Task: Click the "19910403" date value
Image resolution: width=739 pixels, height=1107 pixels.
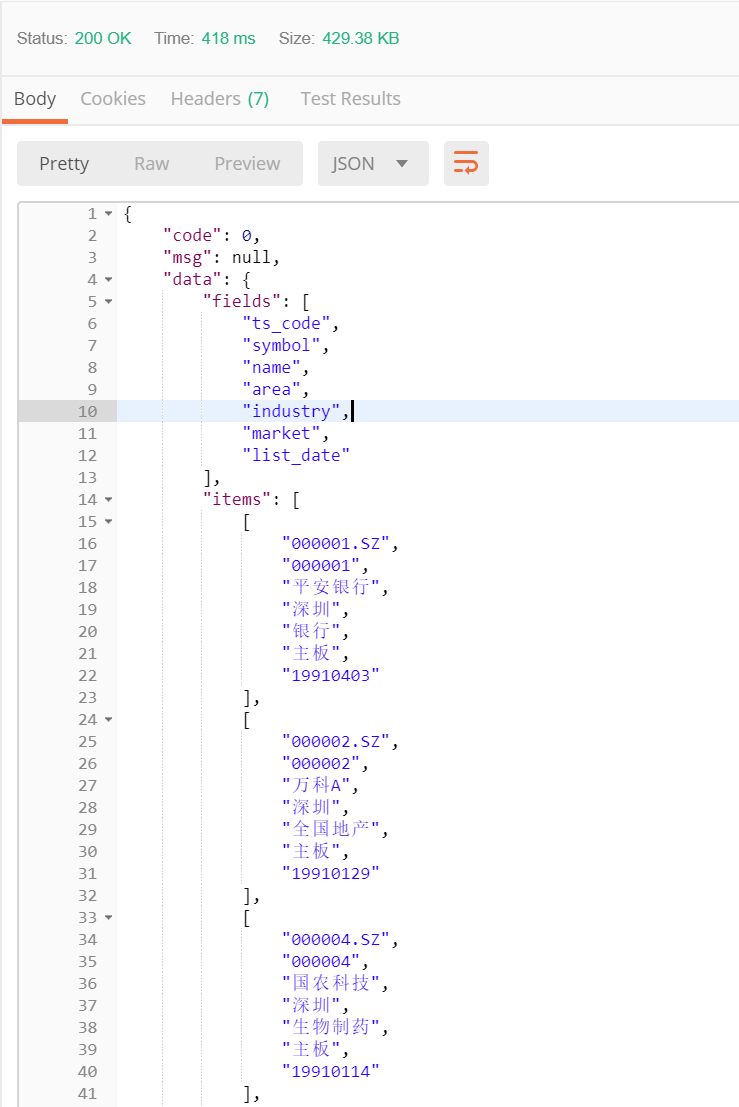Action: point(331,676)
